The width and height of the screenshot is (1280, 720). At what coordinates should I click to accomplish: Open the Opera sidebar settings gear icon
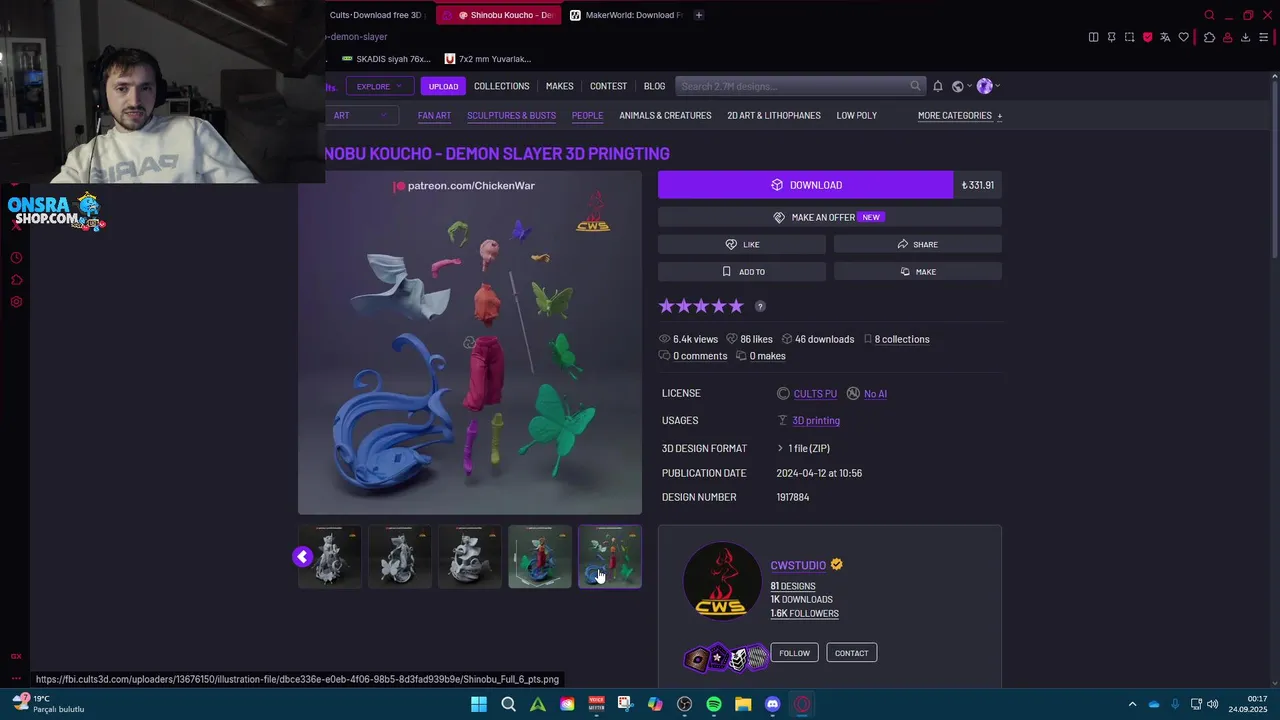16,302
